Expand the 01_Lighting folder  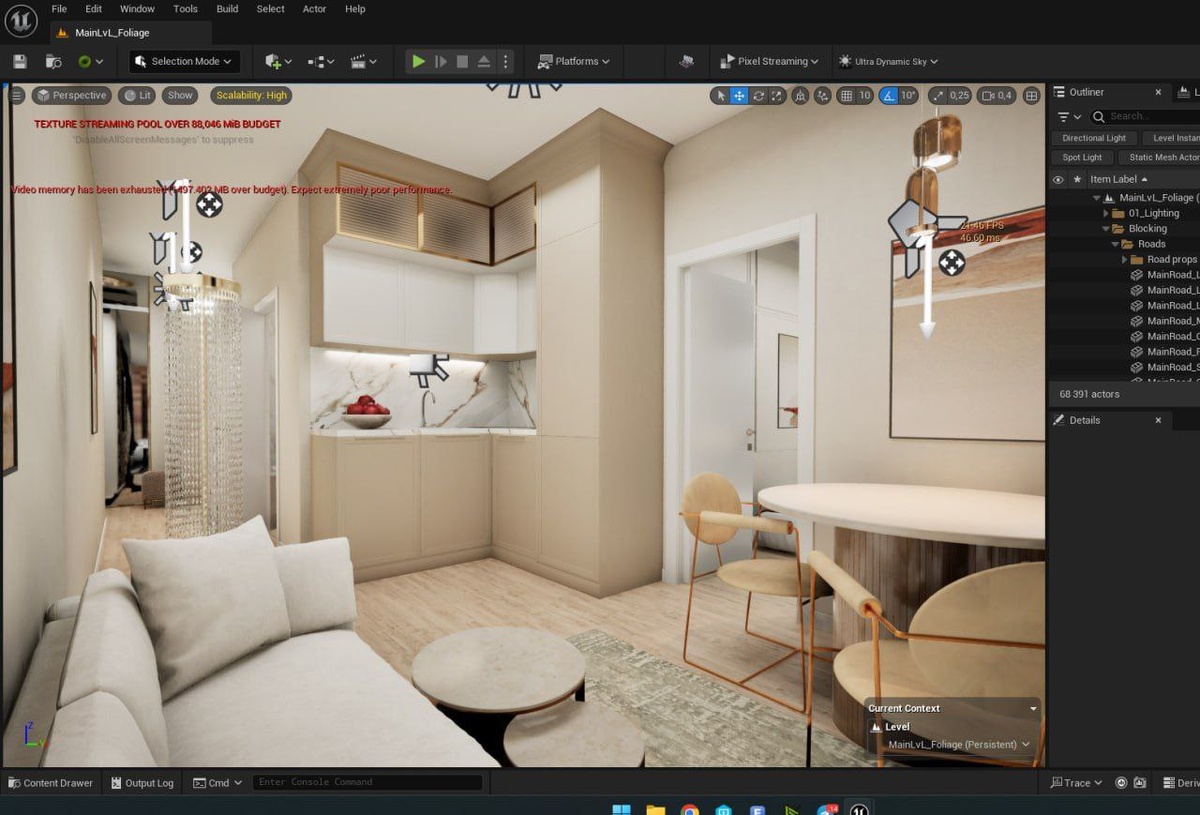[x=1106, y=213]
